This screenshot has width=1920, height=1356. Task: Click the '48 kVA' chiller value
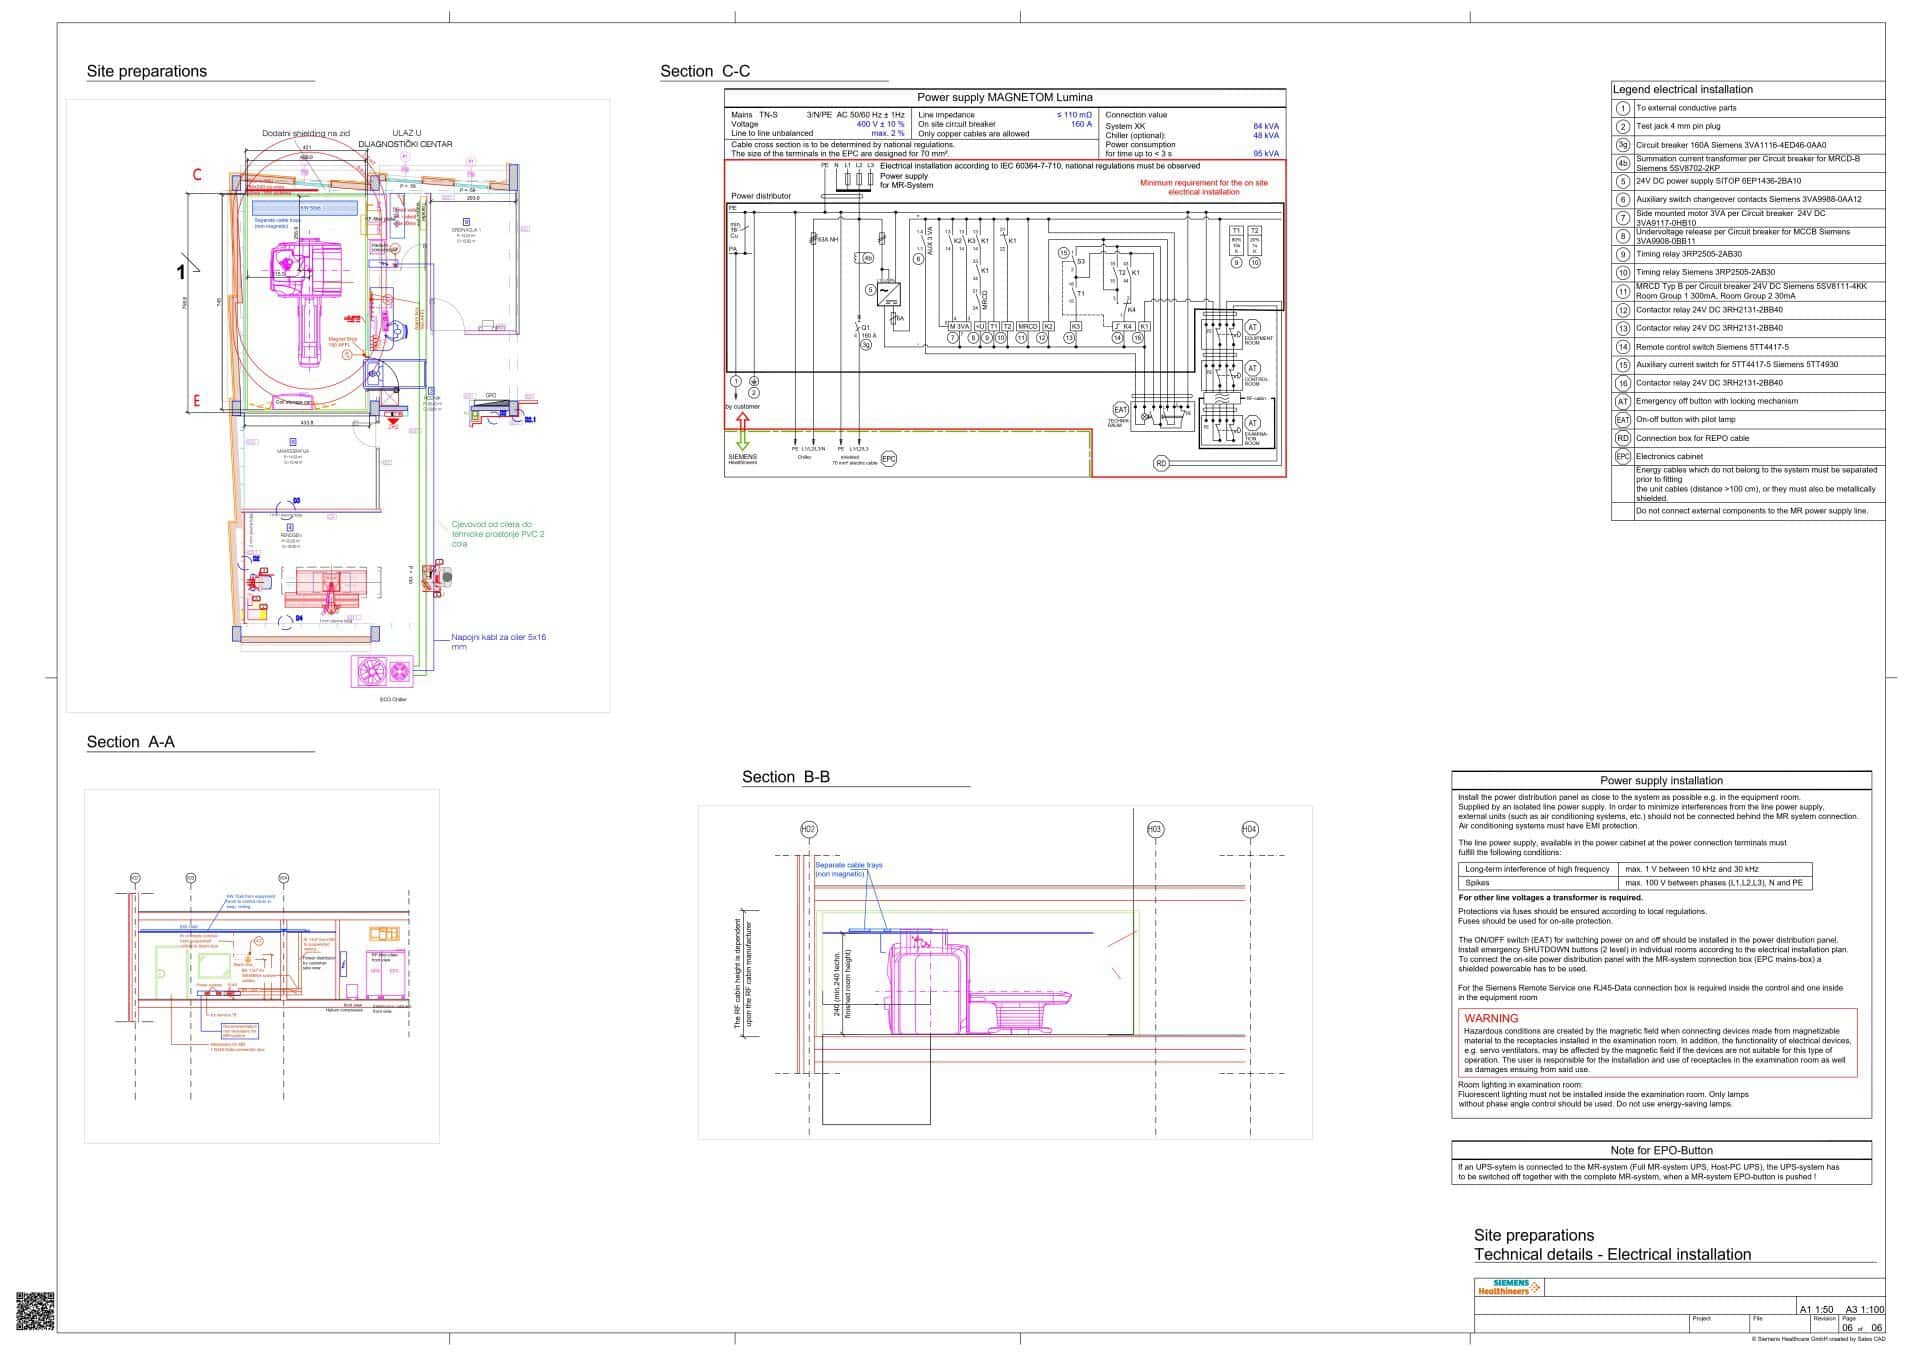click(1266, 136)
